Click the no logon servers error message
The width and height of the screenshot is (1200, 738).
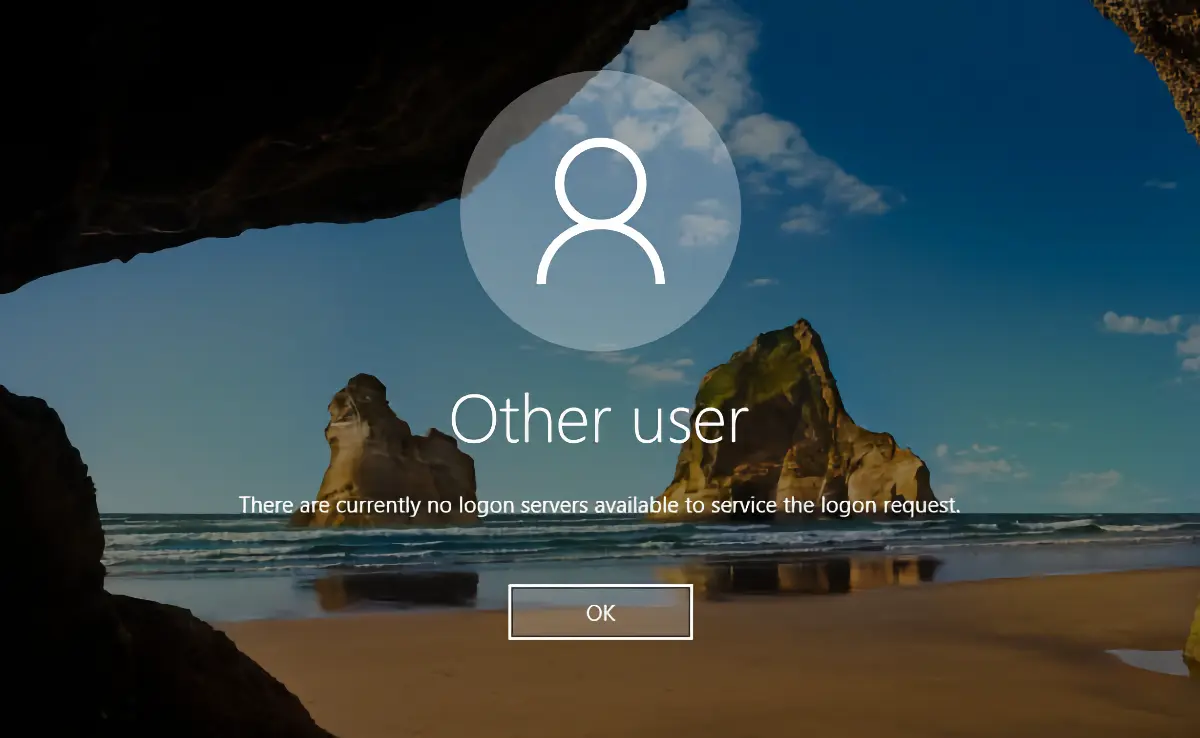pyautogui.click(x=600, y=505)
